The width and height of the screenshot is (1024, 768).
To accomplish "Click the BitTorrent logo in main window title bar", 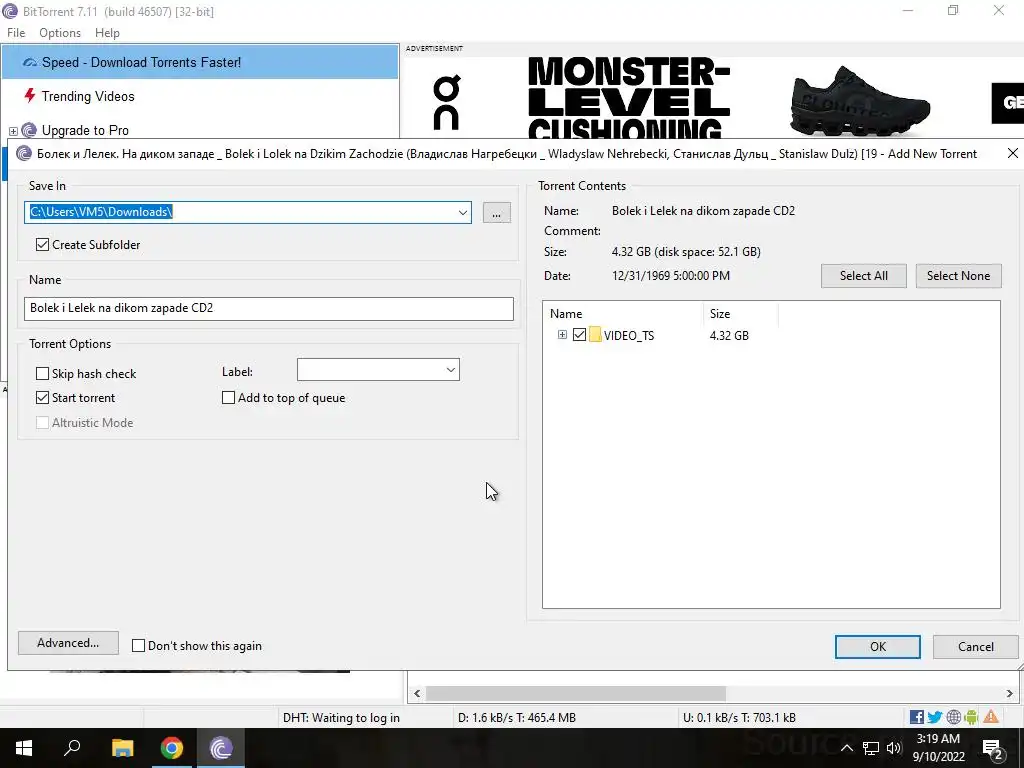I will (x=10, y=11).
